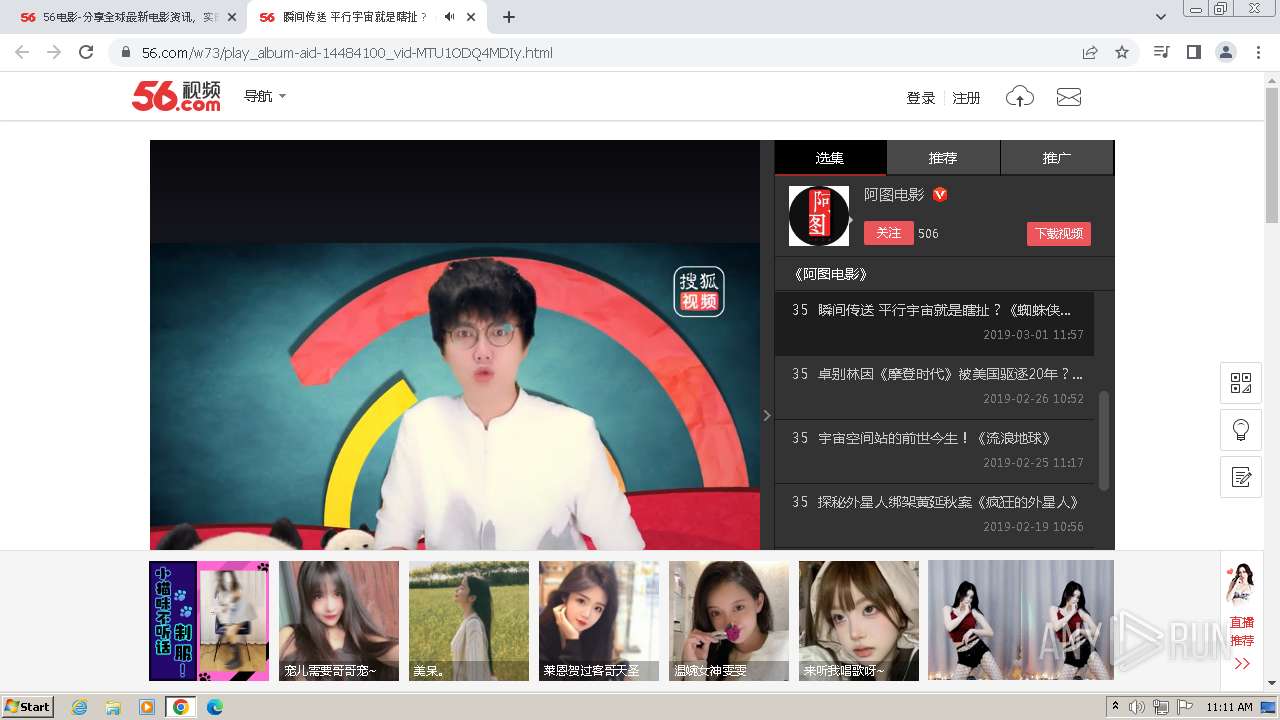Play episode 宇宙空间站的前世今生
The image size is (1280, 720).
click(x=934, y=451)
